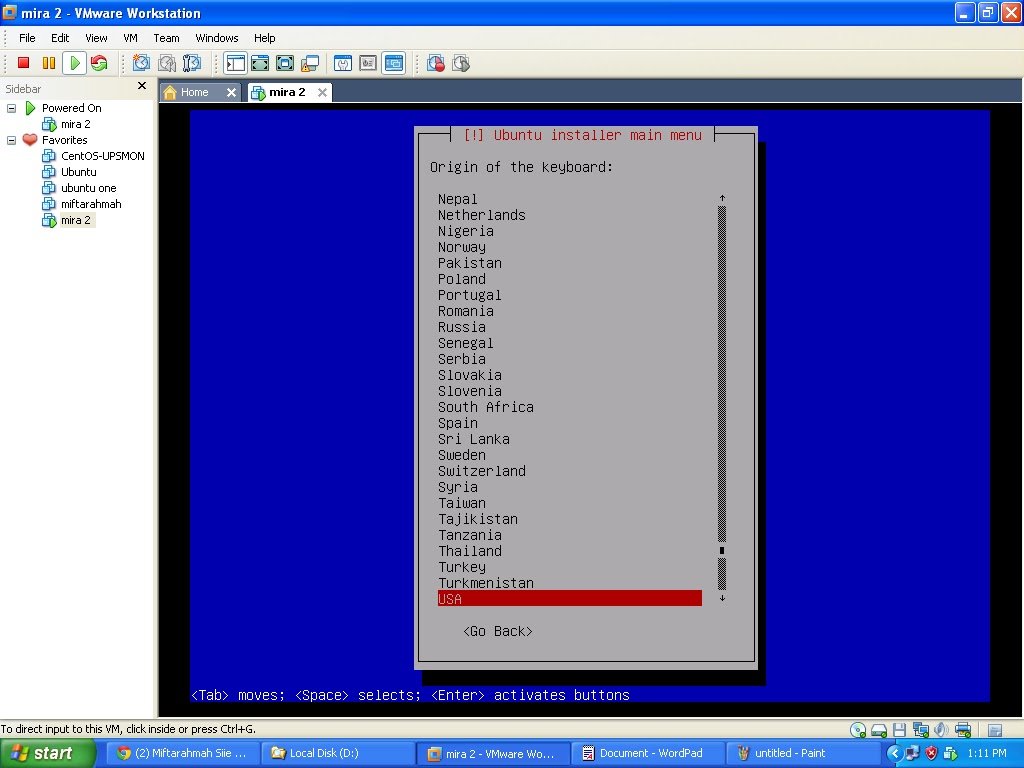Image resolution: width=1024 pixels, height=768 pixels.
Task: Switch to quick switch mode icon
Action: 260,63
